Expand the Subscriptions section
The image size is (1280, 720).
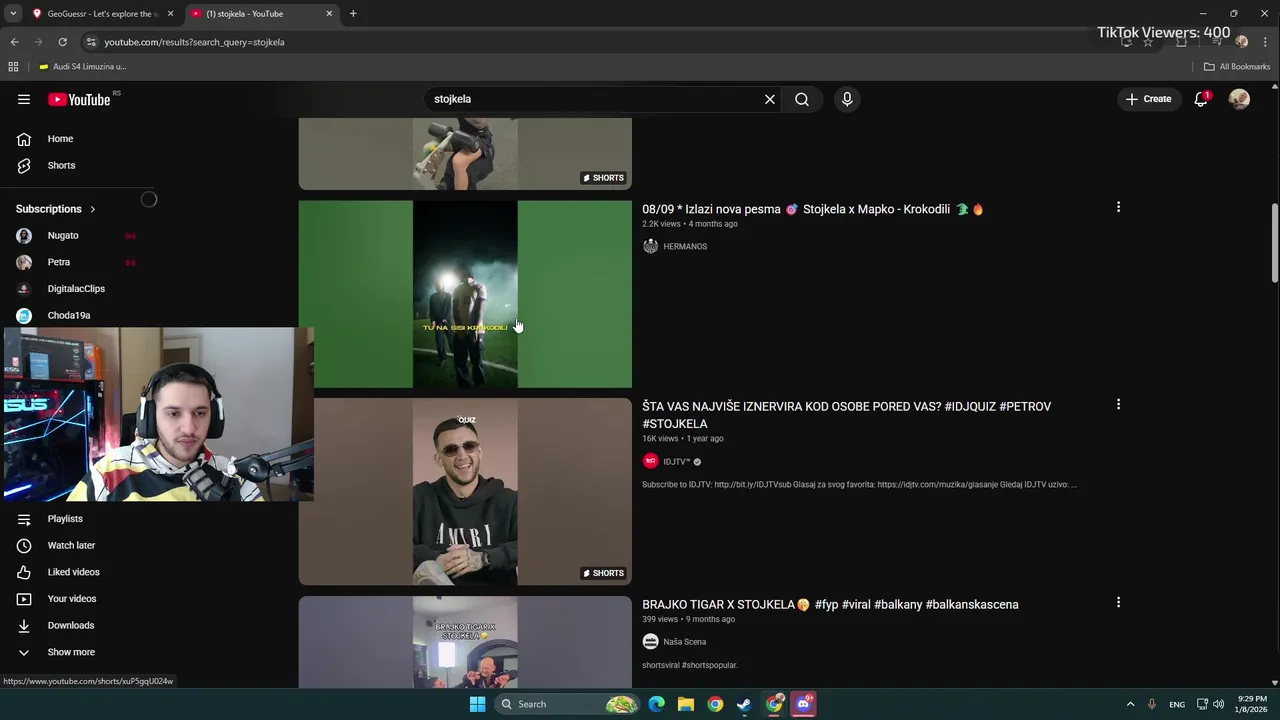click(x=56, y=209)
